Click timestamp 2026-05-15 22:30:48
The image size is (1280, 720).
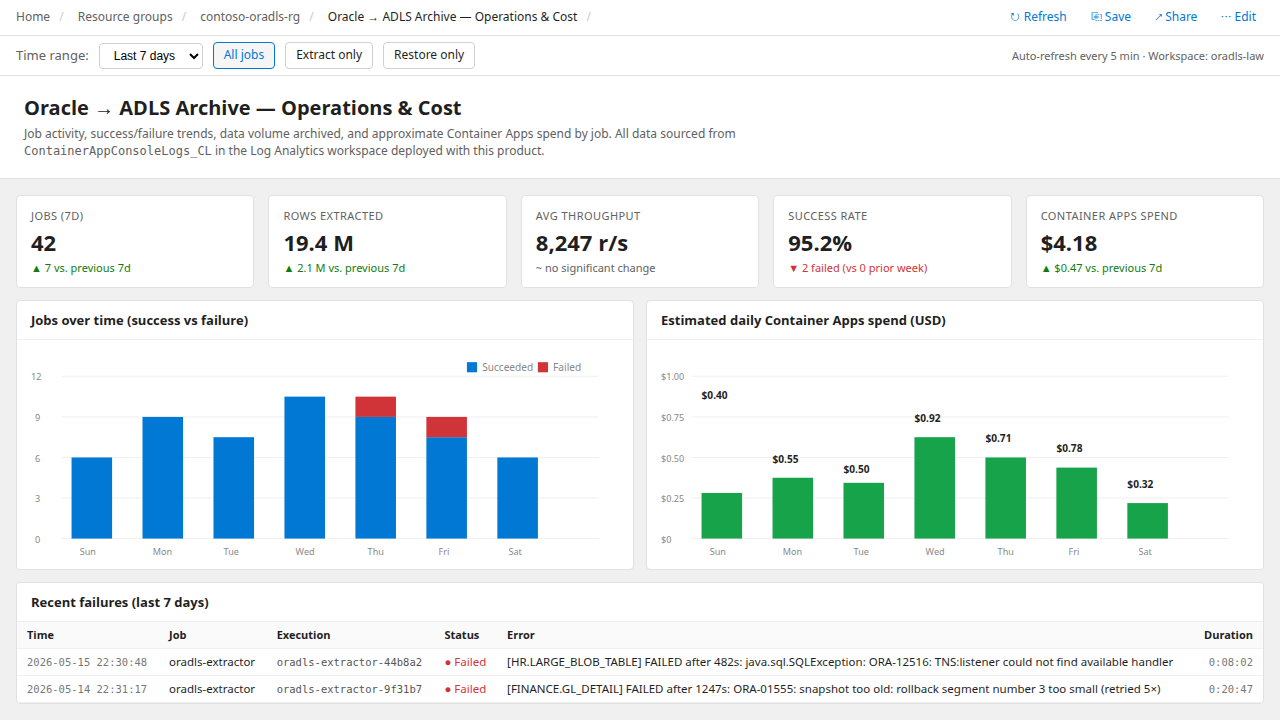pos(87,662)
